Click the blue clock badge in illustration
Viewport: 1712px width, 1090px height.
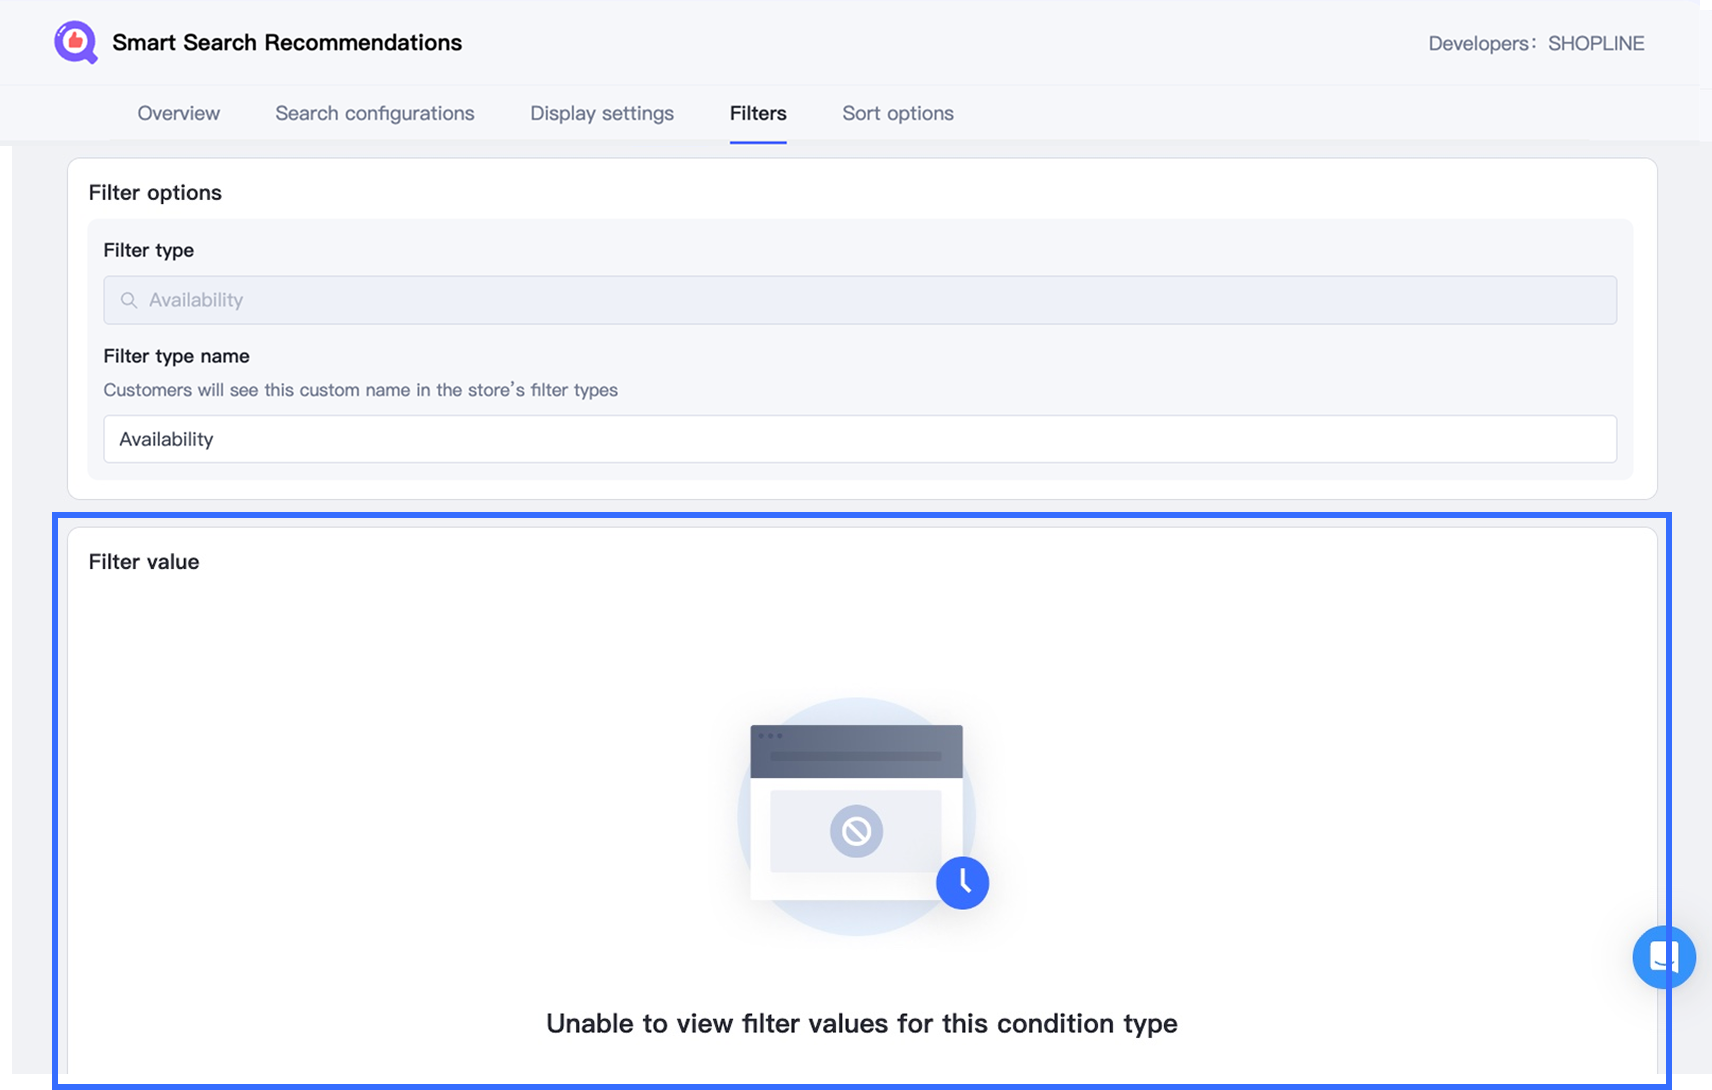962,882
